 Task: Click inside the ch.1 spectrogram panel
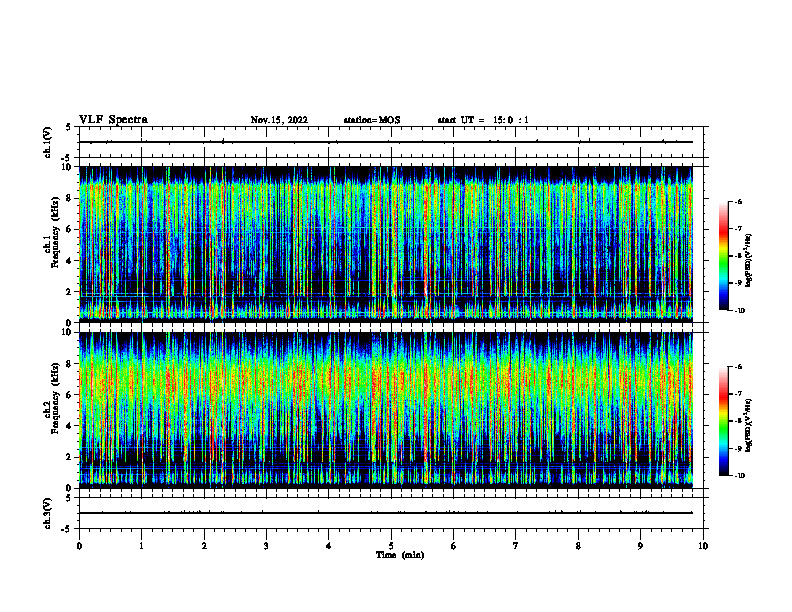(x=386, y=244)
